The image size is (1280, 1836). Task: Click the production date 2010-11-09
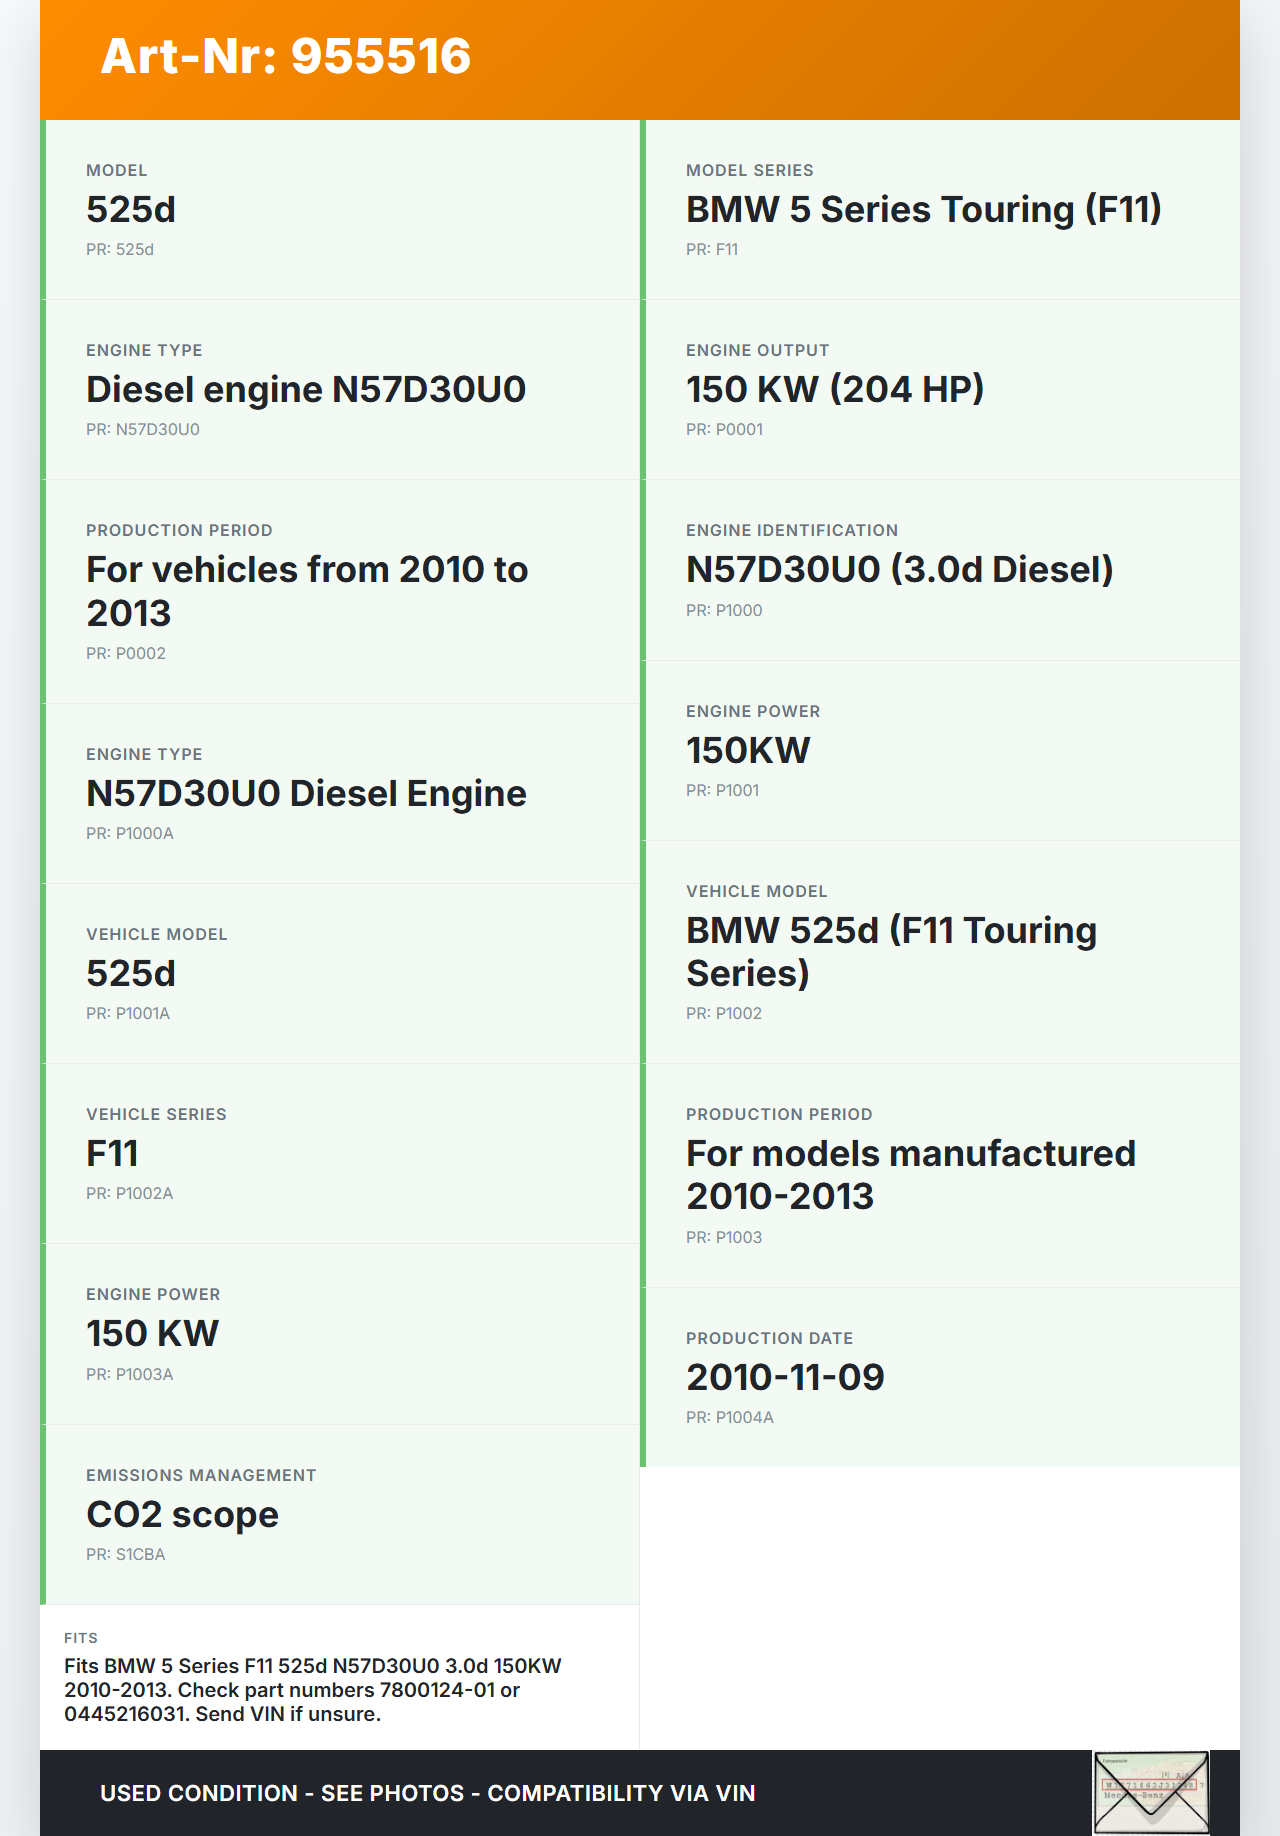point(785,1378)
